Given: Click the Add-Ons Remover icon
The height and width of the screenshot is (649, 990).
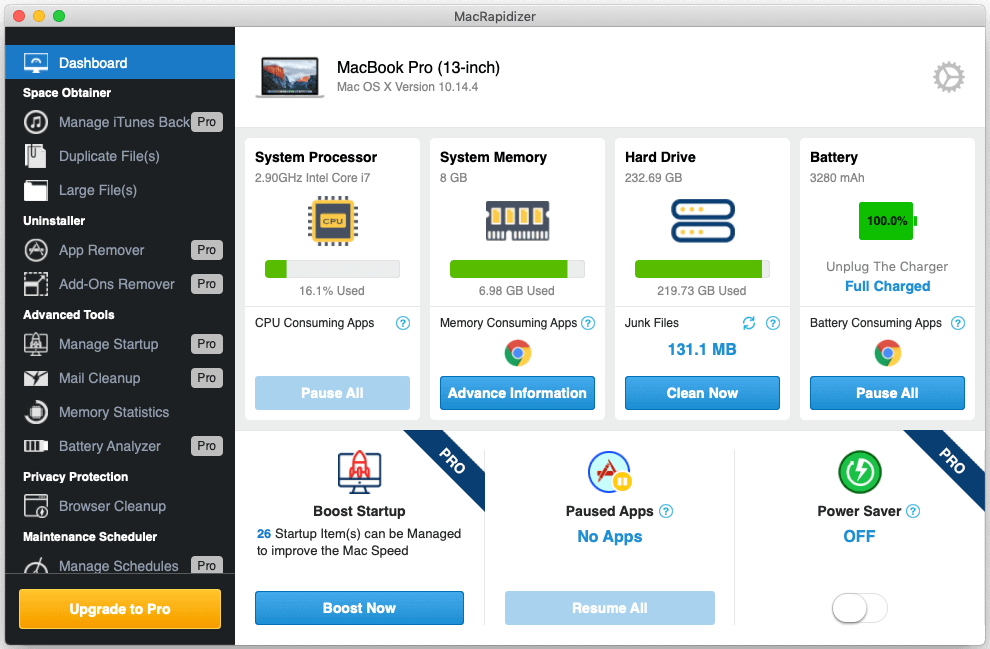Looking at the screenshot, I should [x=36, y=284].
